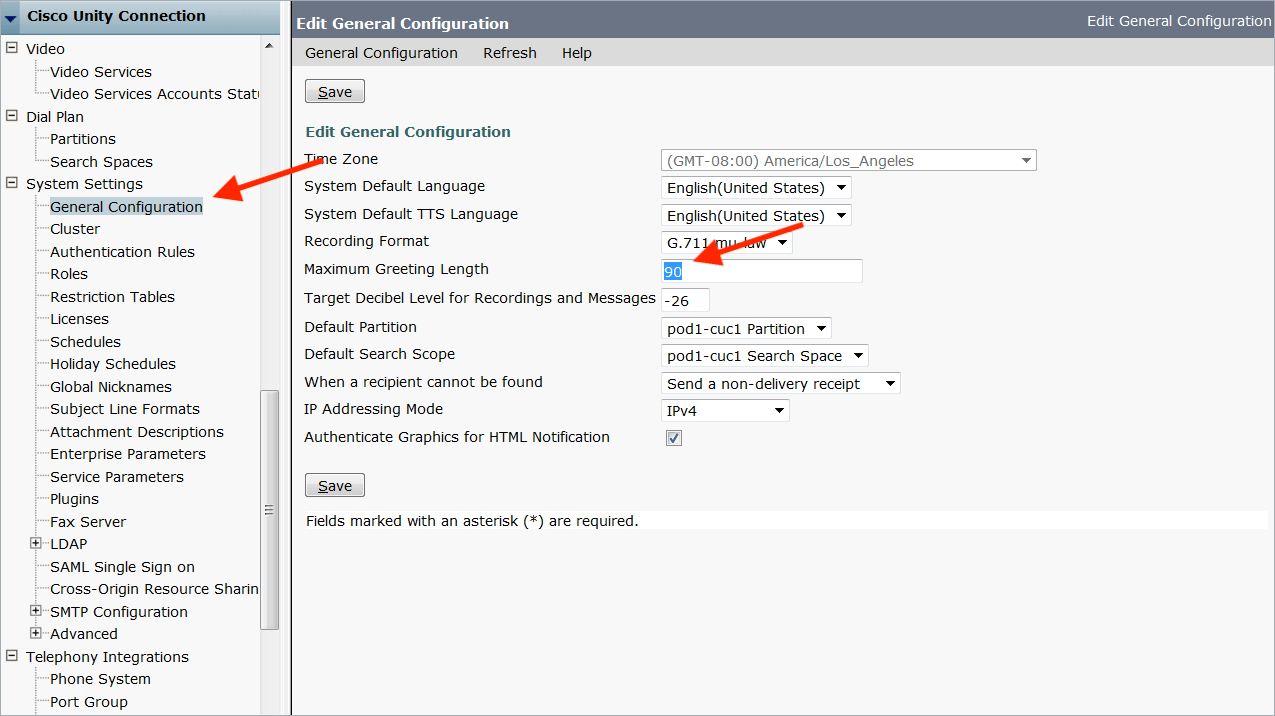1275x716 pixels.
Task: Click the sidebar vertical scrollbar
Action: (x=269, y=510)
